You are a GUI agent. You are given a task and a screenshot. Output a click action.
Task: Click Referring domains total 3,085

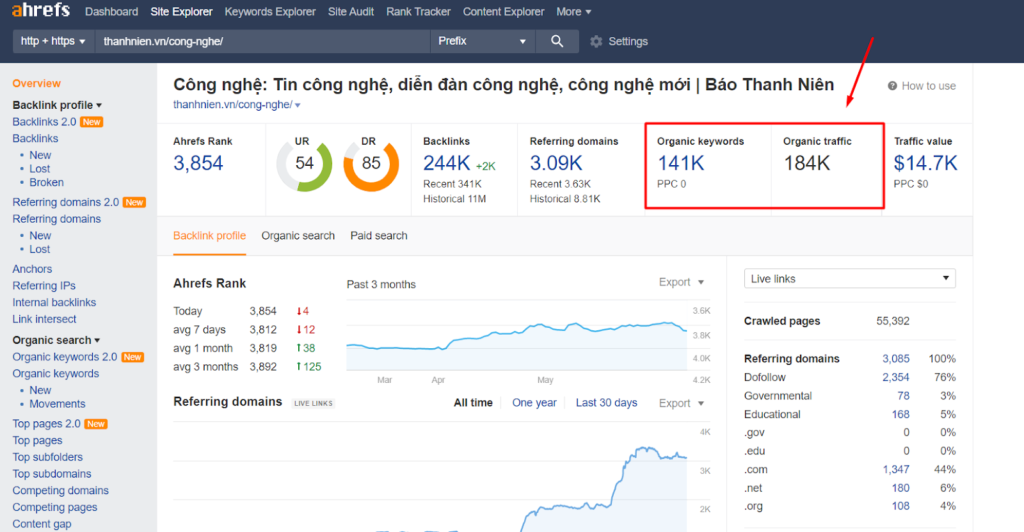896,359
